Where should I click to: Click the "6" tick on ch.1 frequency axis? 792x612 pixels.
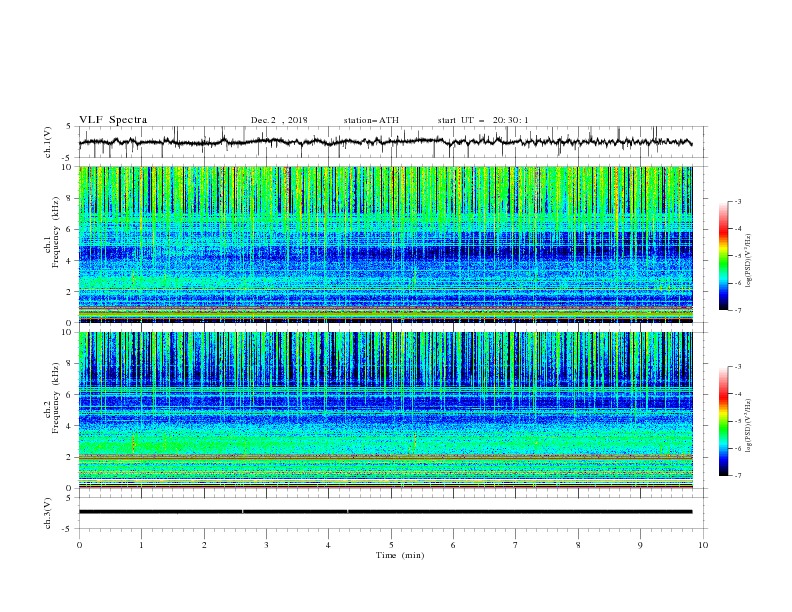[71, 229]
